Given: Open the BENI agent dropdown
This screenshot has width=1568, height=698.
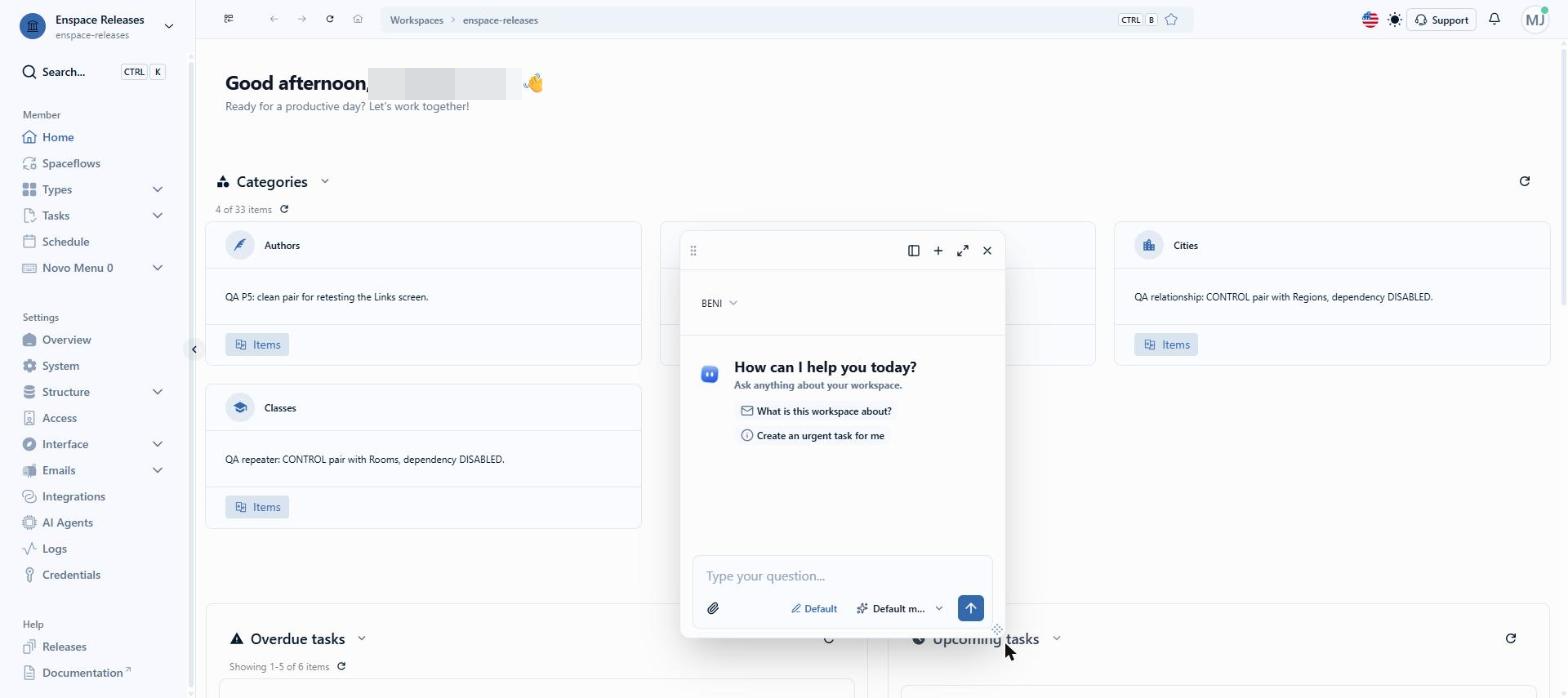Looking at the screenshot, I should (719, 303).
